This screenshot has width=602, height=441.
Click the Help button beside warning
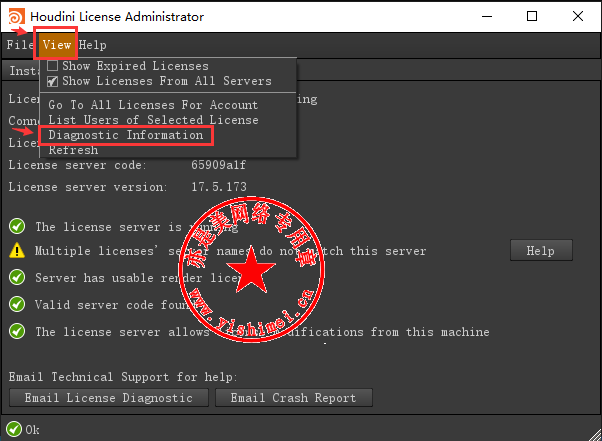pos(541,251)
